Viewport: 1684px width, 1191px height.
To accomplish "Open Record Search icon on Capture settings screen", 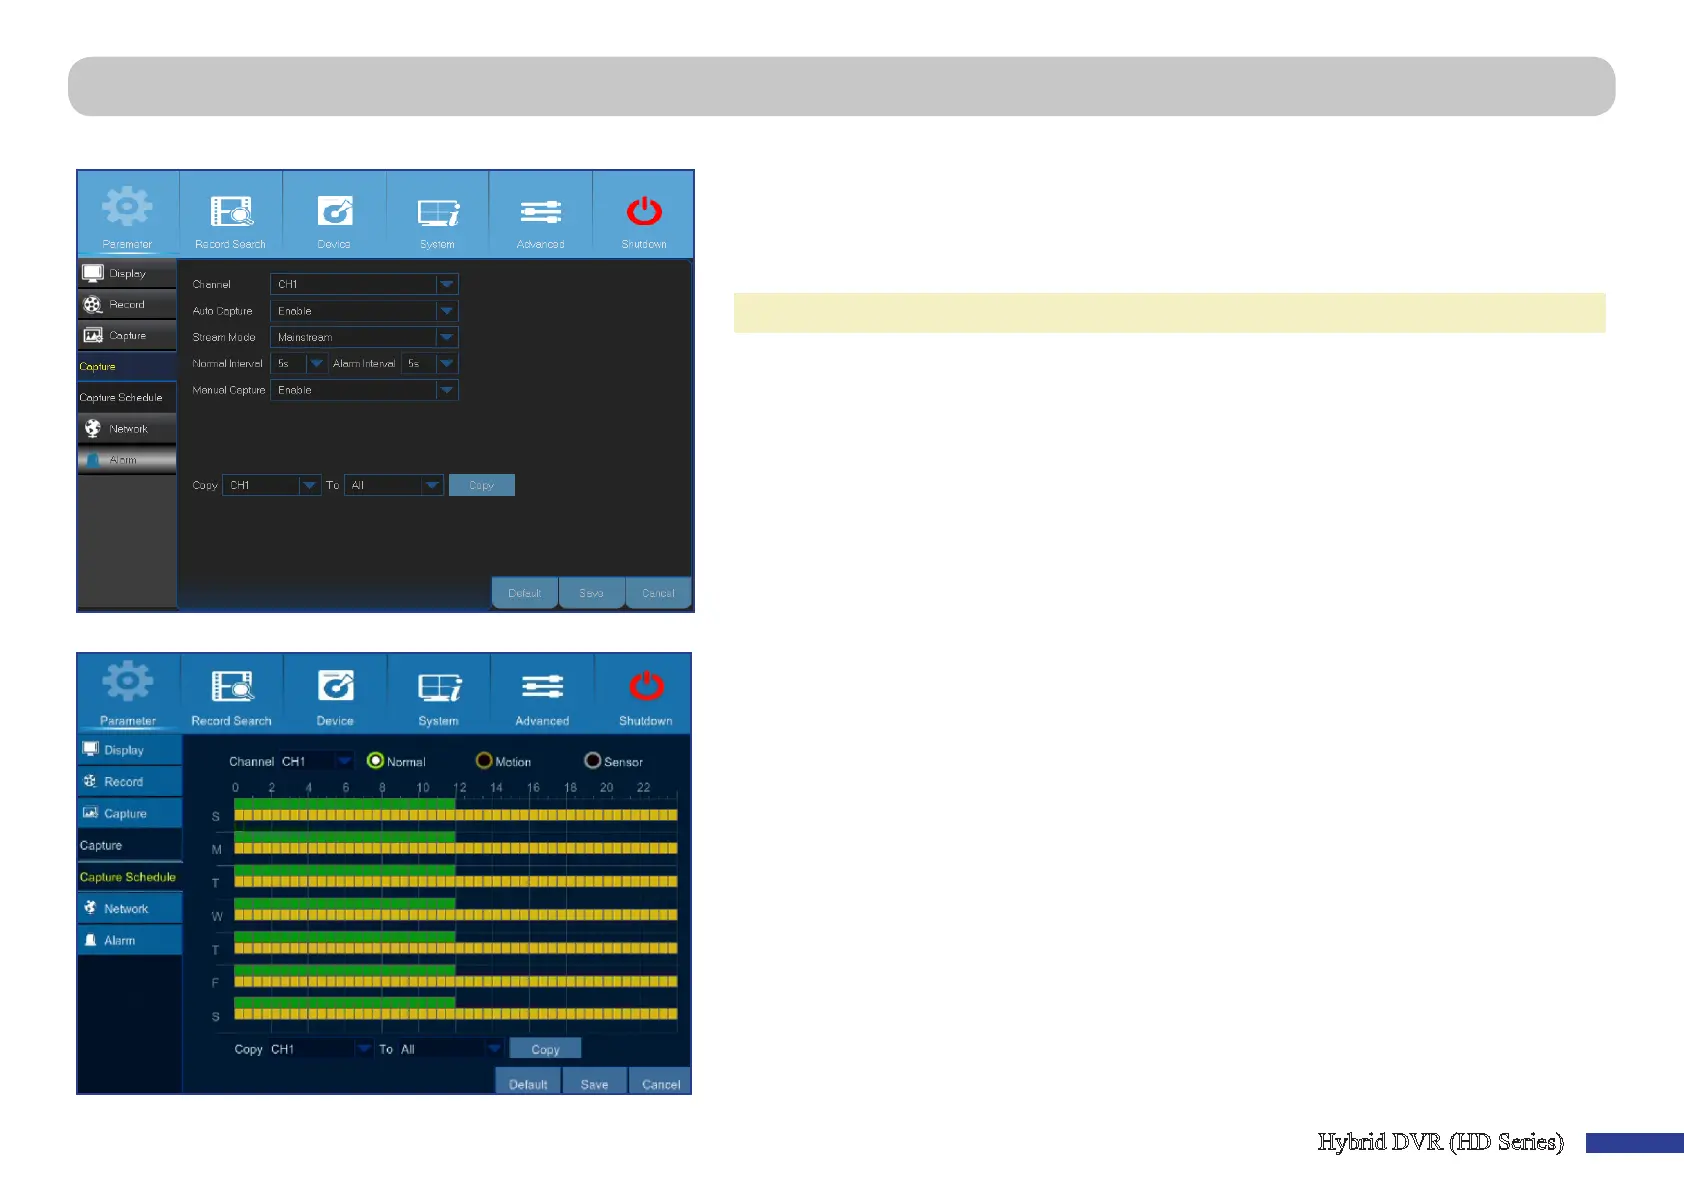I will pos(231,210).
